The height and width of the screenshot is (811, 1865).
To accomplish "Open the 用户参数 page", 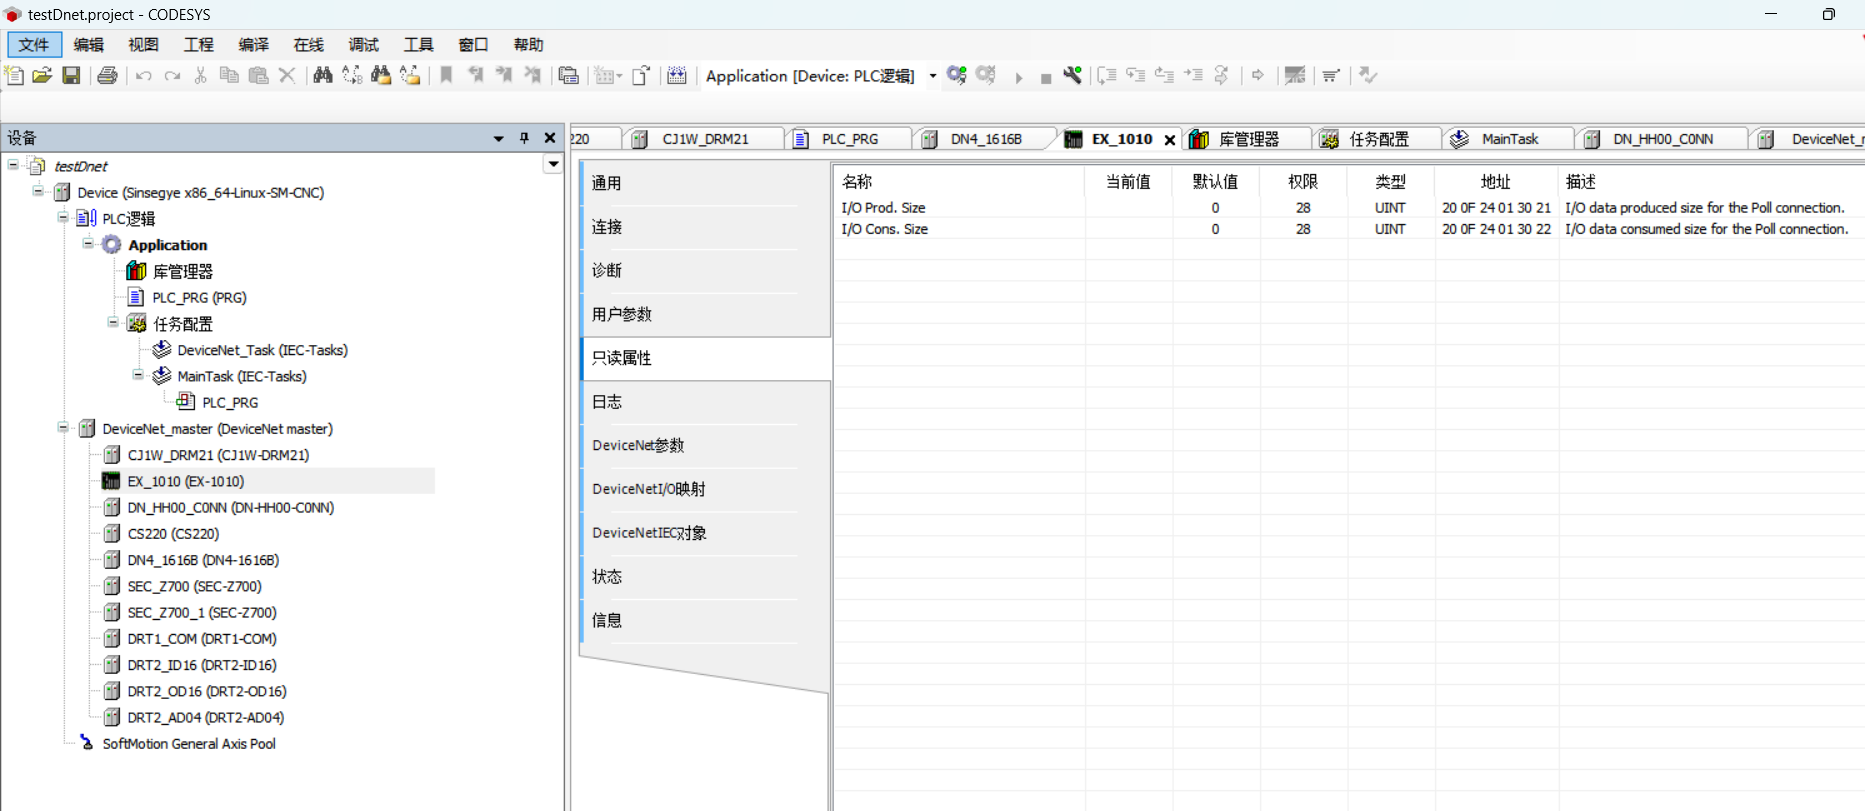I will click(621, 314).
